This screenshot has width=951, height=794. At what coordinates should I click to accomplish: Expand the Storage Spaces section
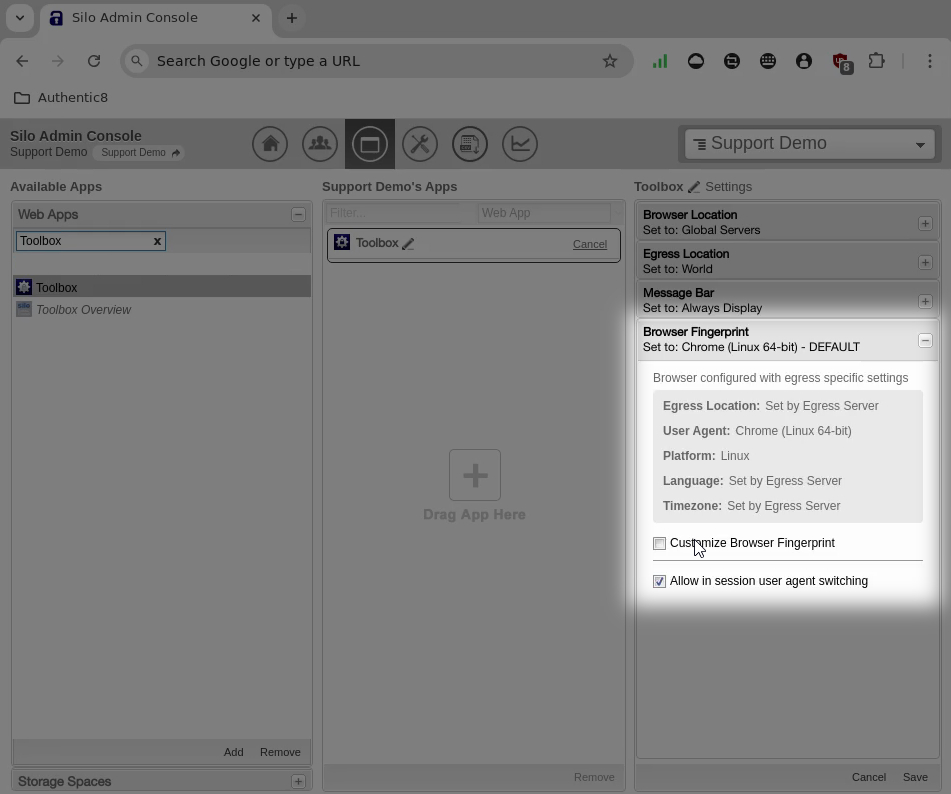pos(298,781)
